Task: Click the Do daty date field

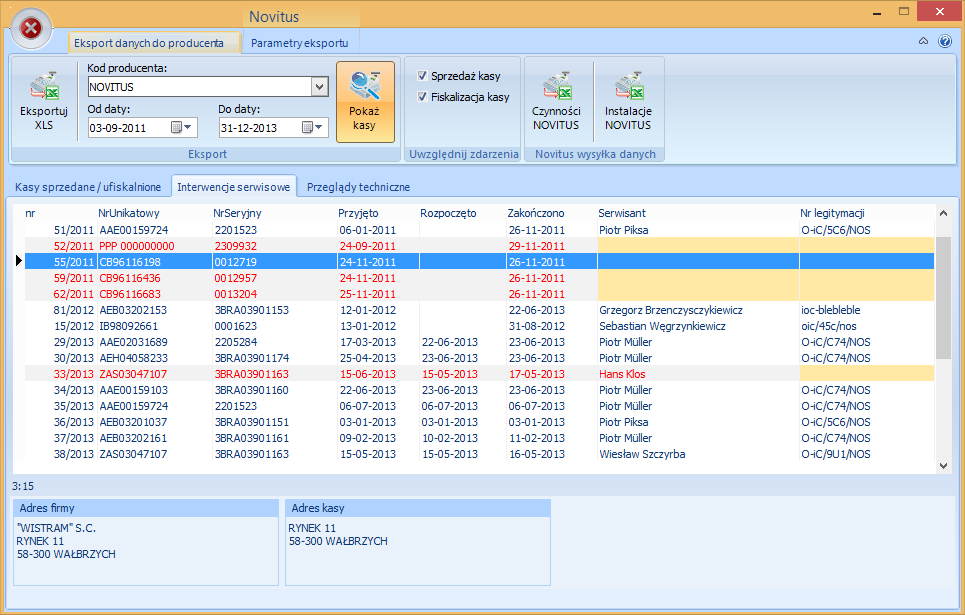Action: 260,127
